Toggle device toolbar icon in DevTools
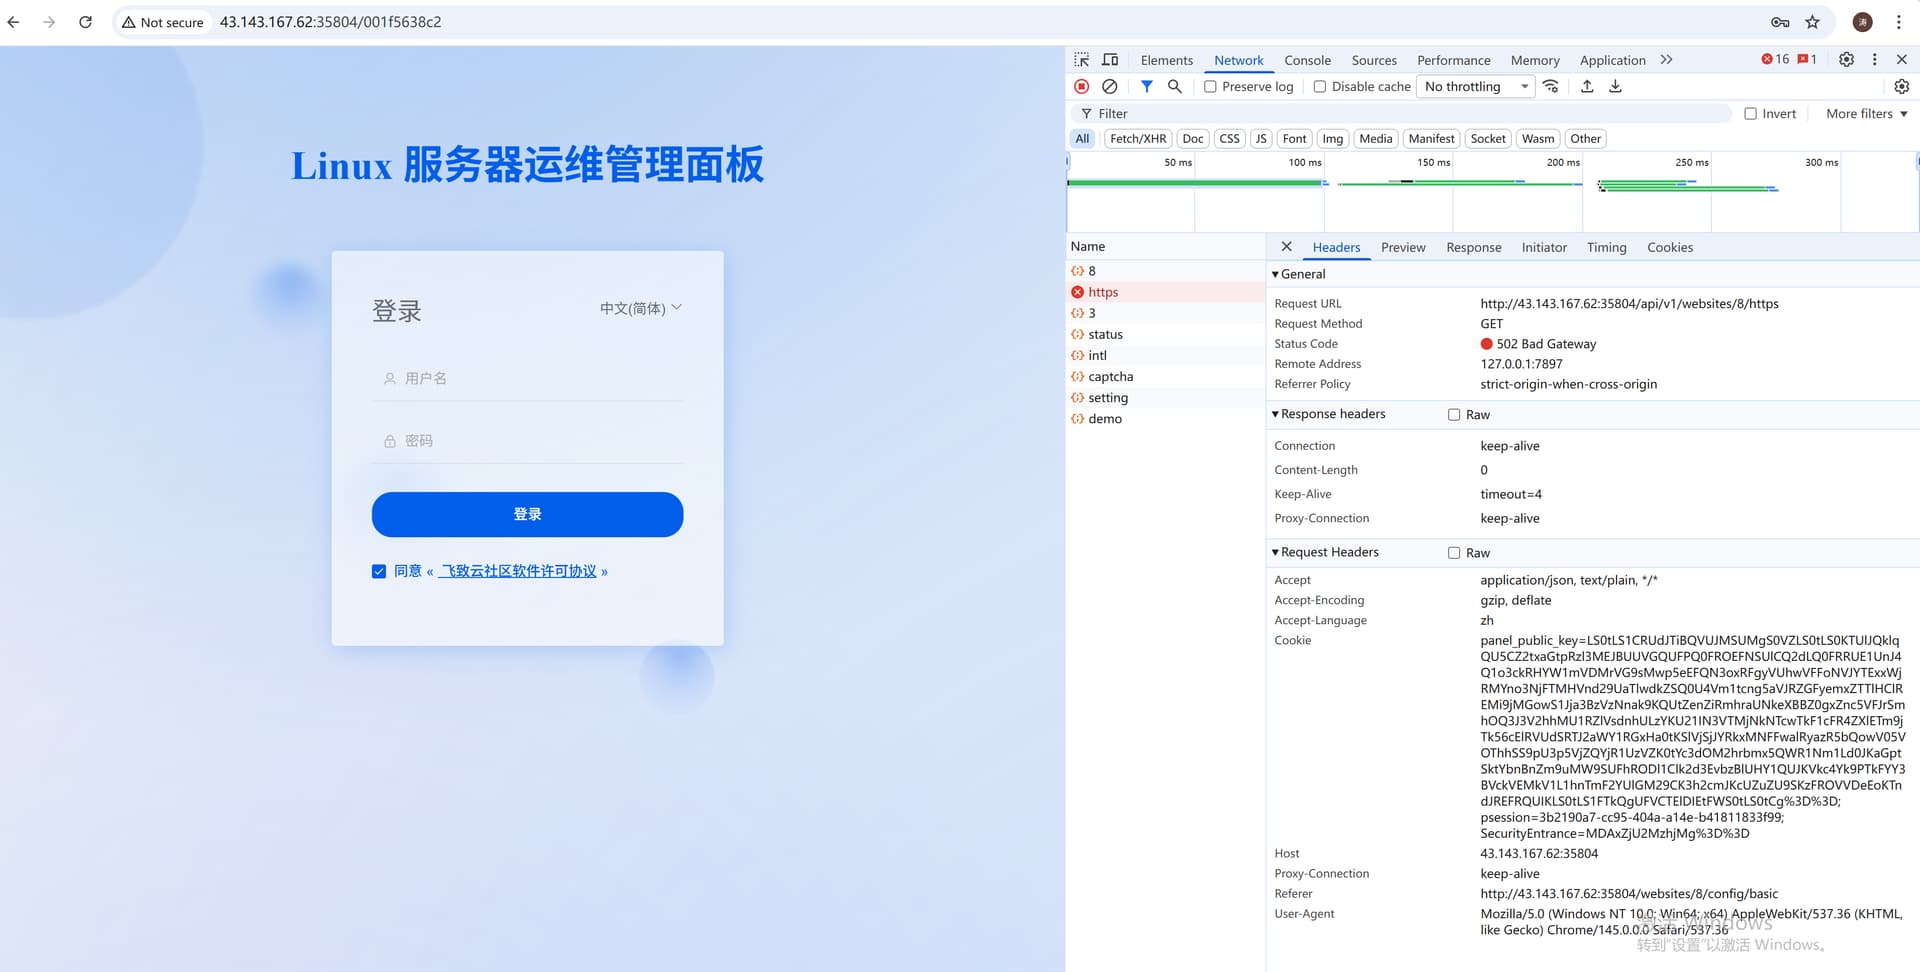This screenshot has width=1920, height=972. click(x=1110, y=60)
